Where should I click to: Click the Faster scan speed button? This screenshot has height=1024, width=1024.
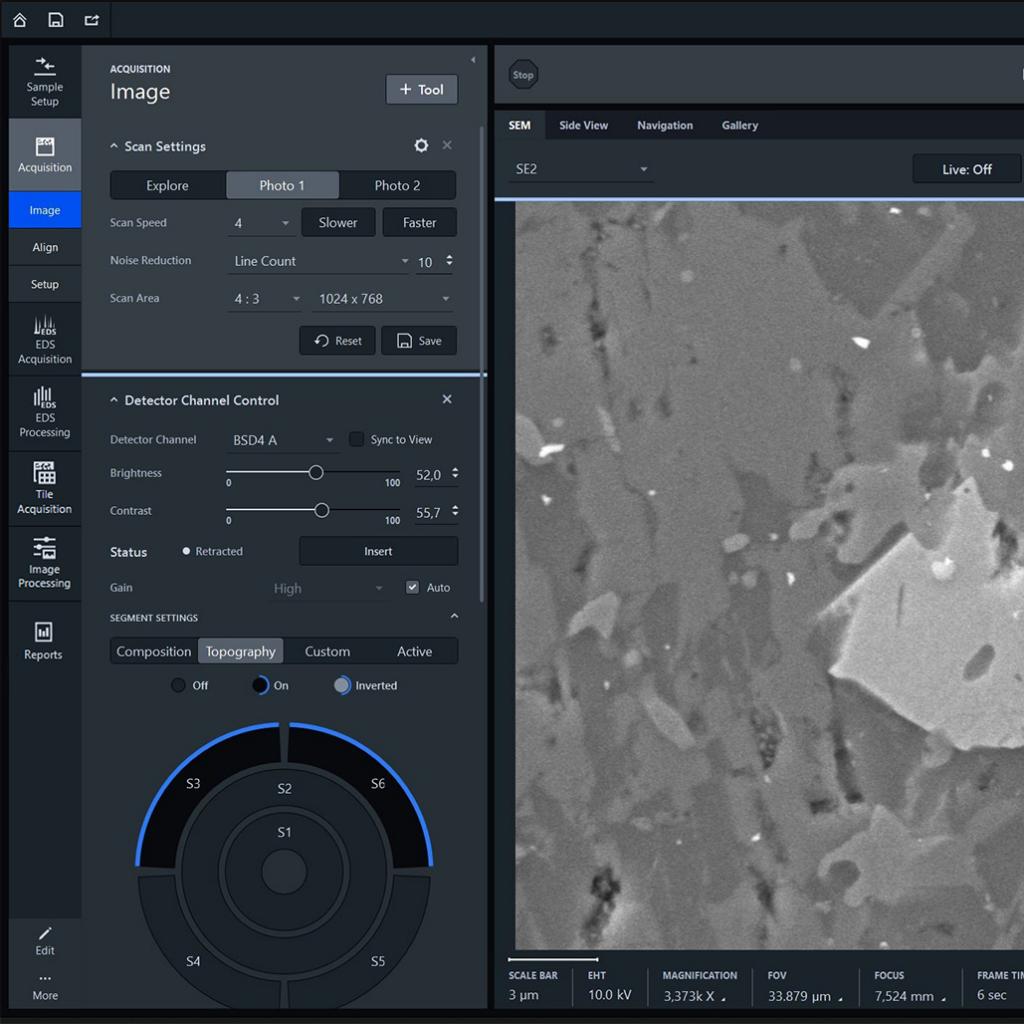(x=419, y=223)
